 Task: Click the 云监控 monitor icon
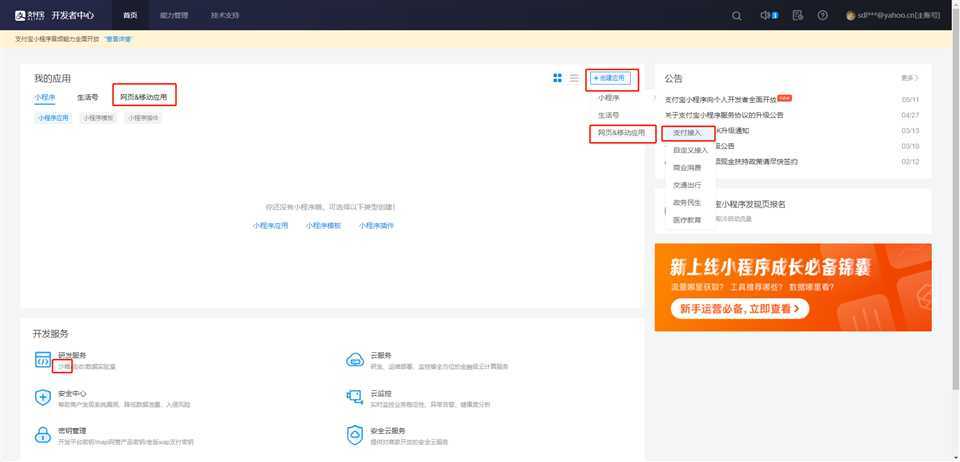coord(355,397)
